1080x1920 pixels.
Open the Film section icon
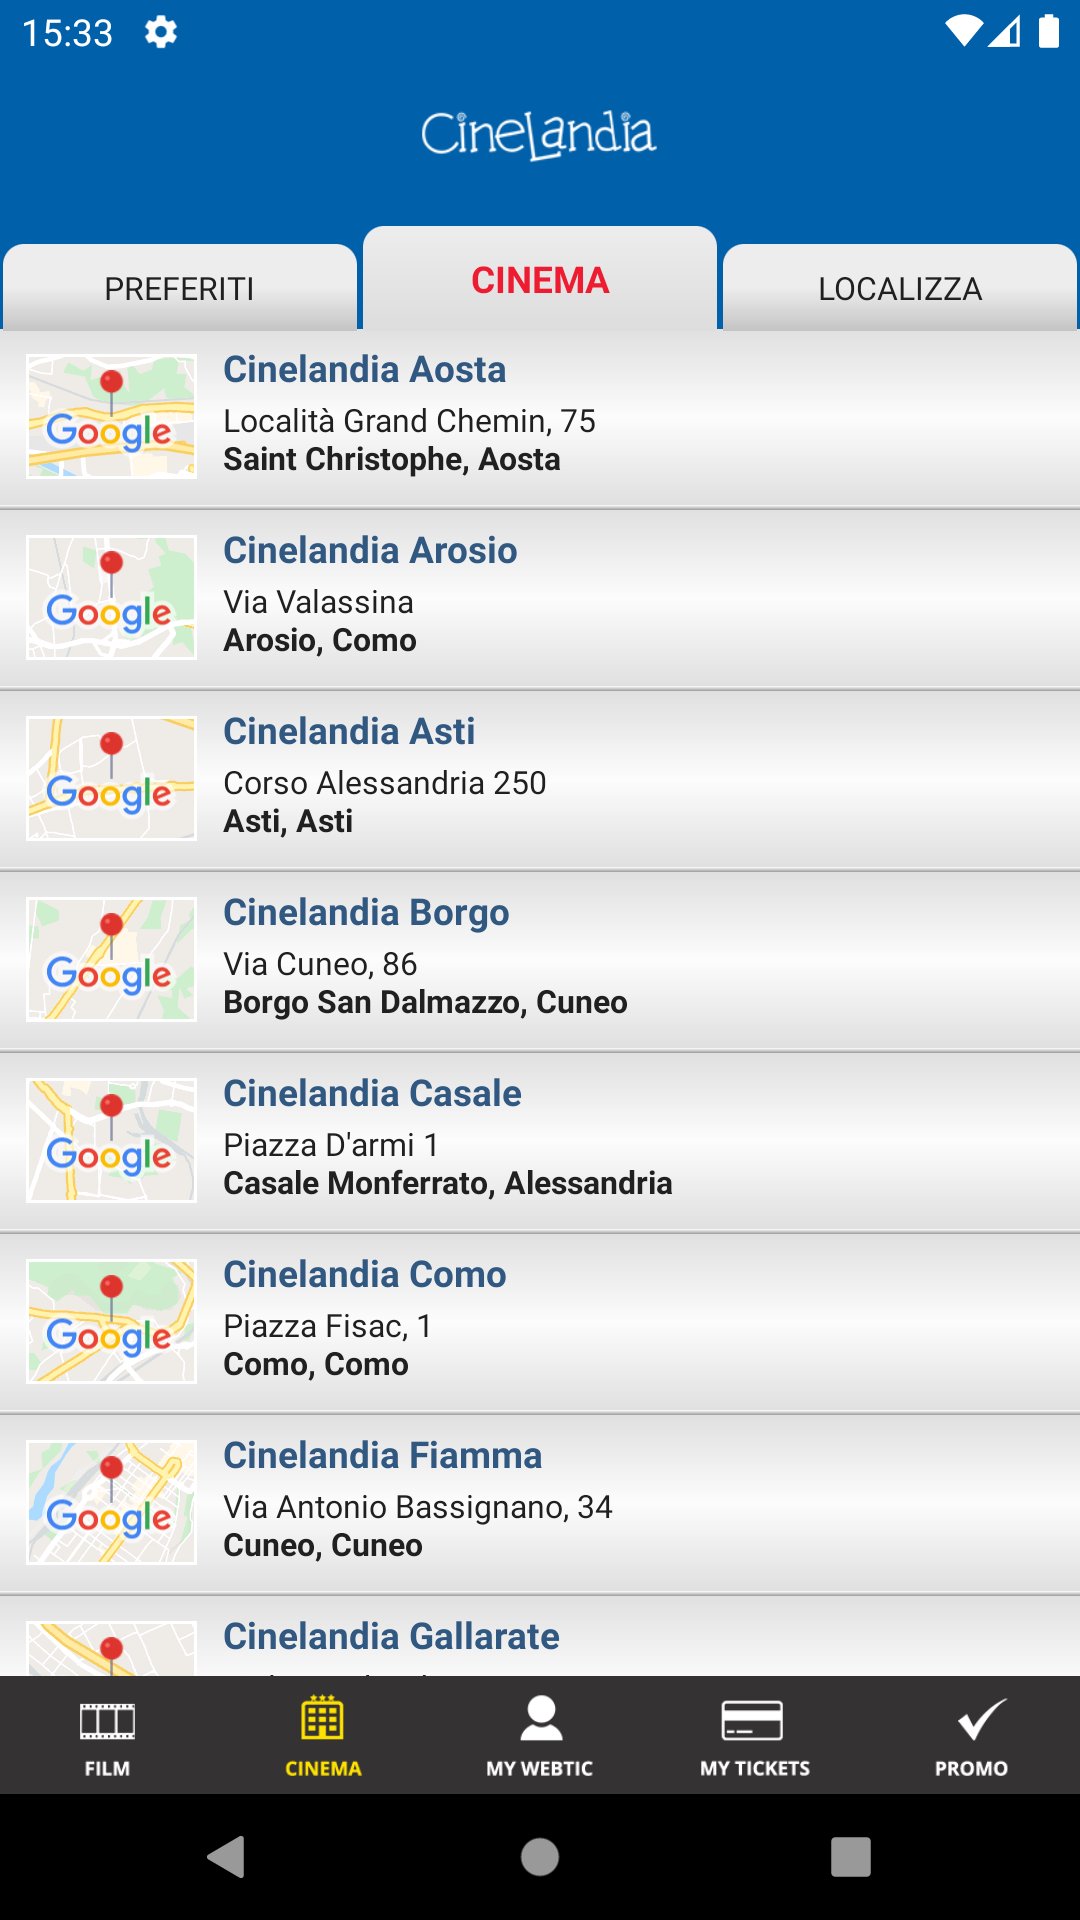tap(107, 1722)
